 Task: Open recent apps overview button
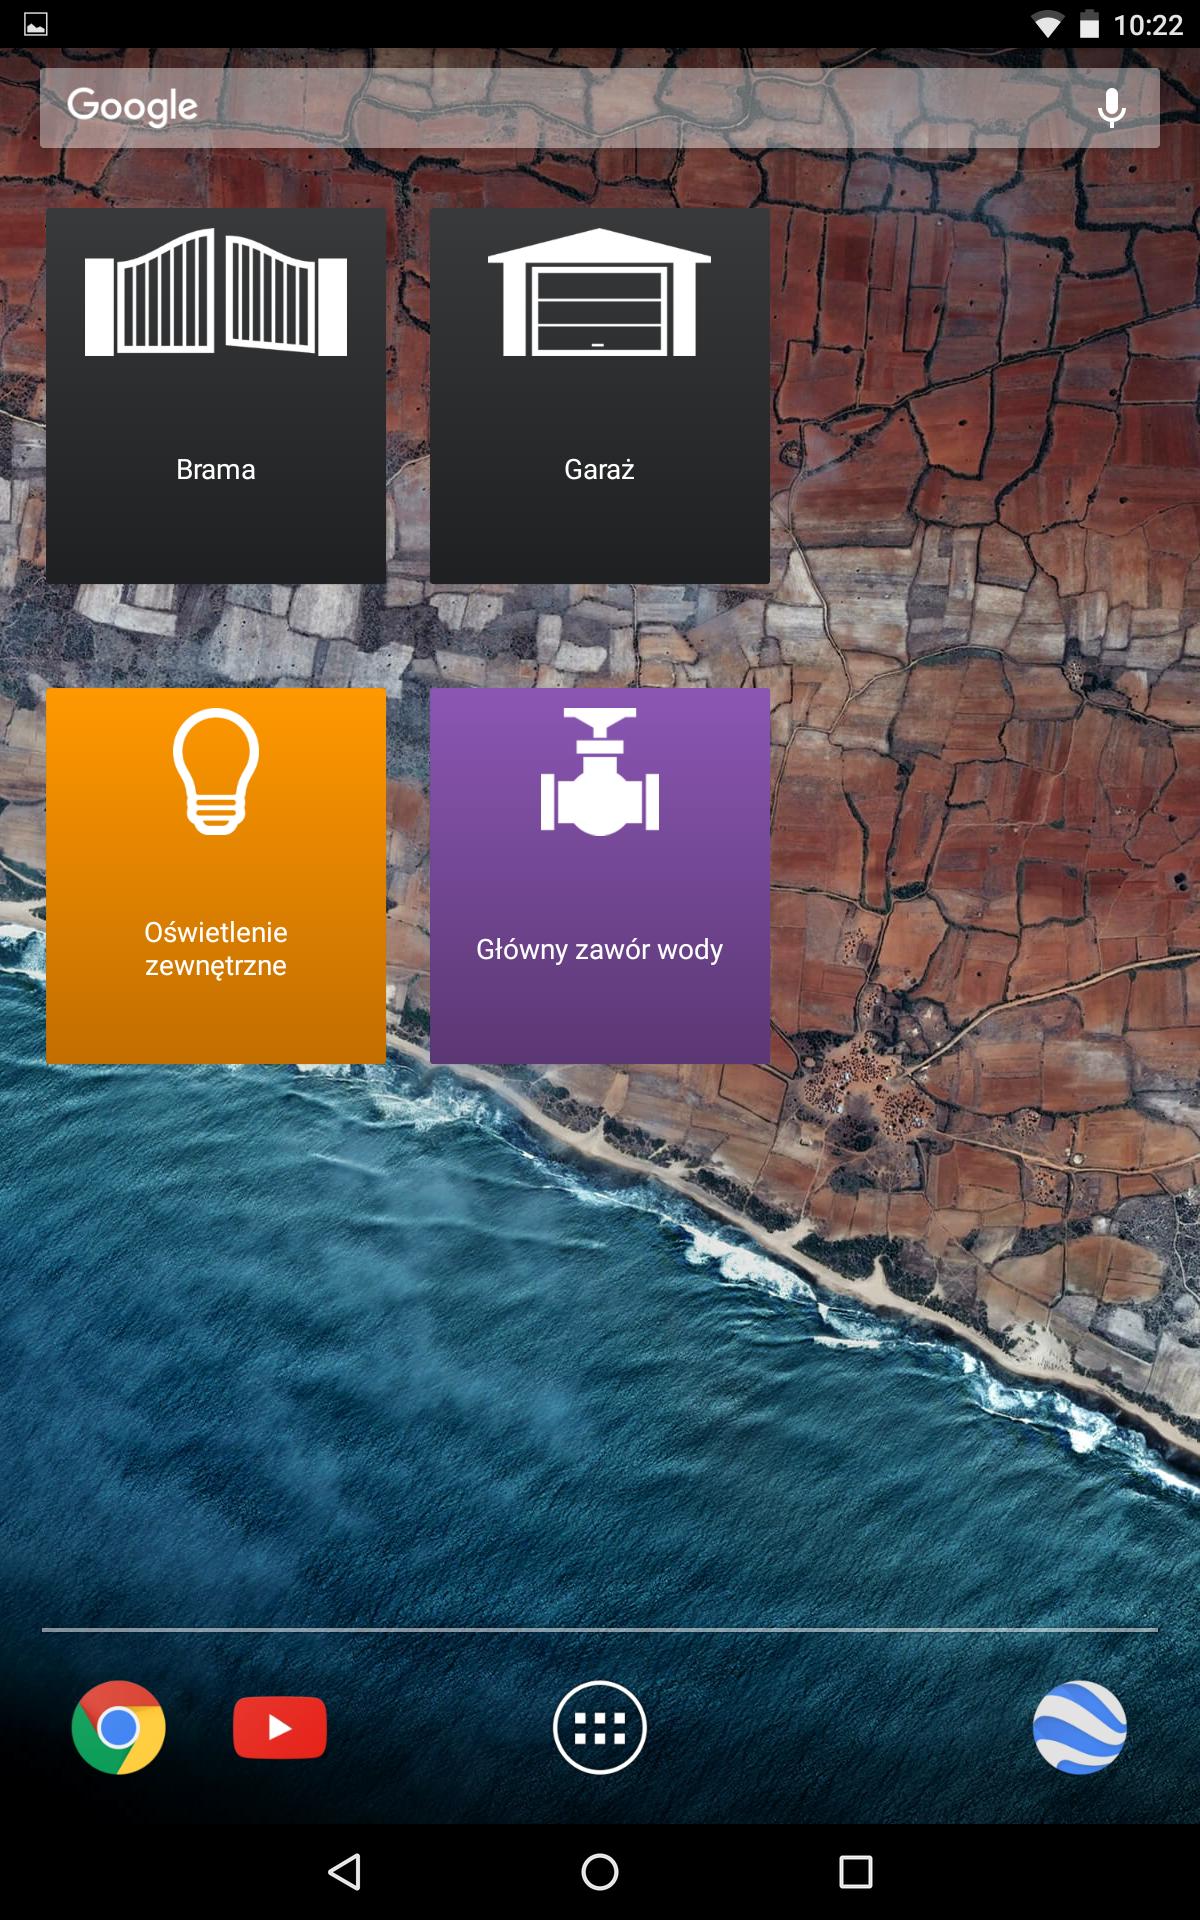click(x=855, y=1871)
